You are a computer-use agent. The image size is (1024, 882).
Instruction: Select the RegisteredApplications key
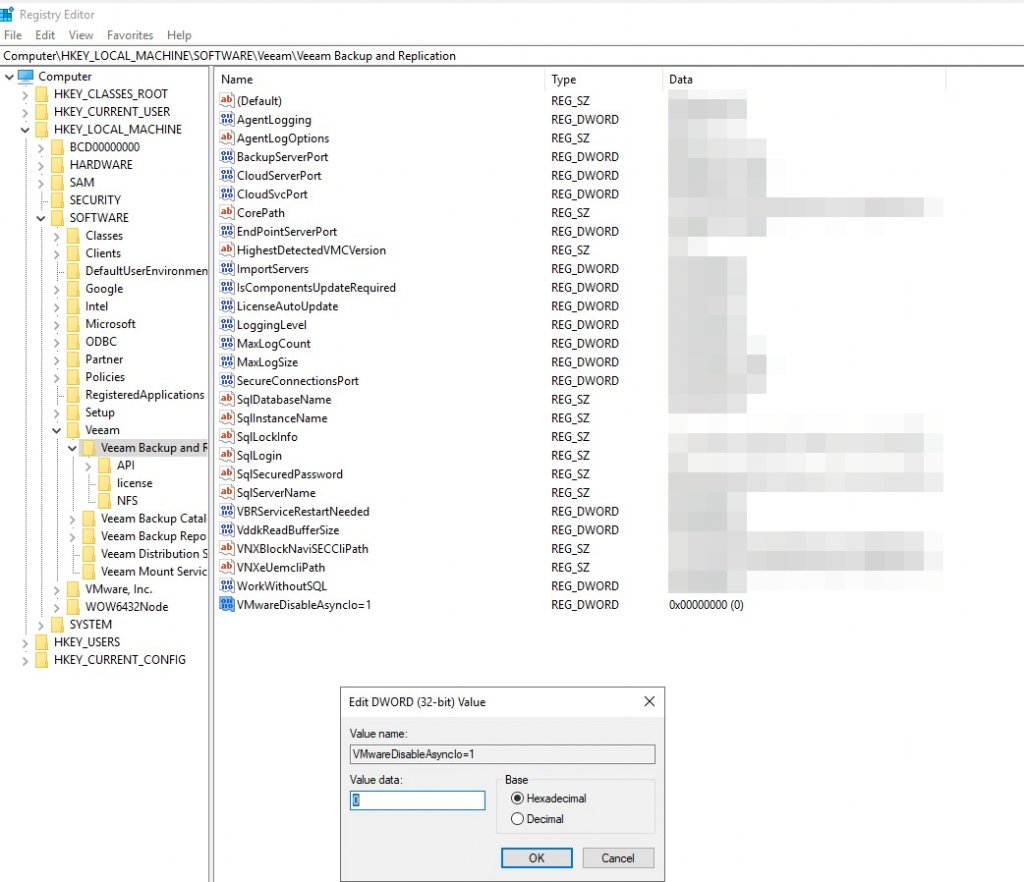[144, 394]
